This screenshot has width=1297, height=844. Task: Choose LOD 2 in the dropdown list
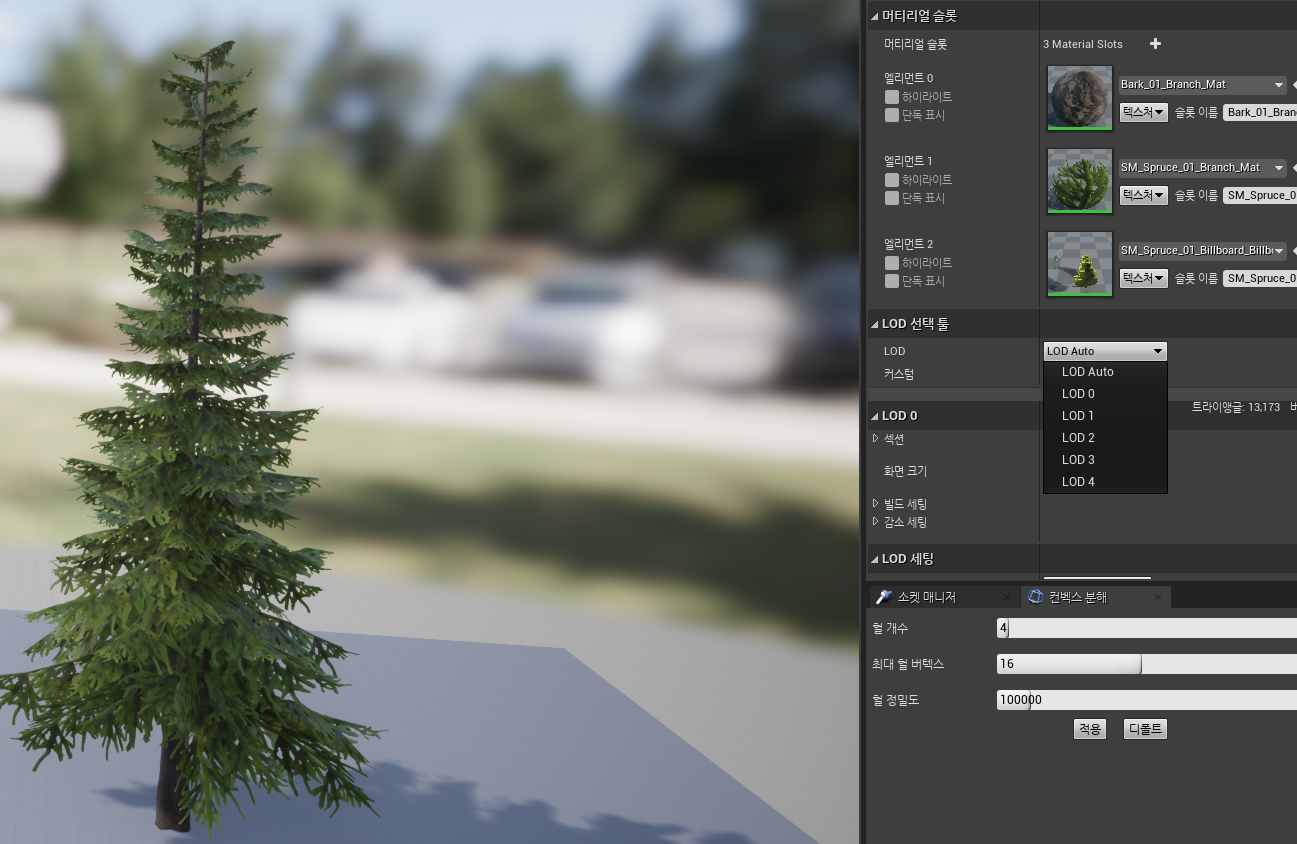[x=1105, y=438]
